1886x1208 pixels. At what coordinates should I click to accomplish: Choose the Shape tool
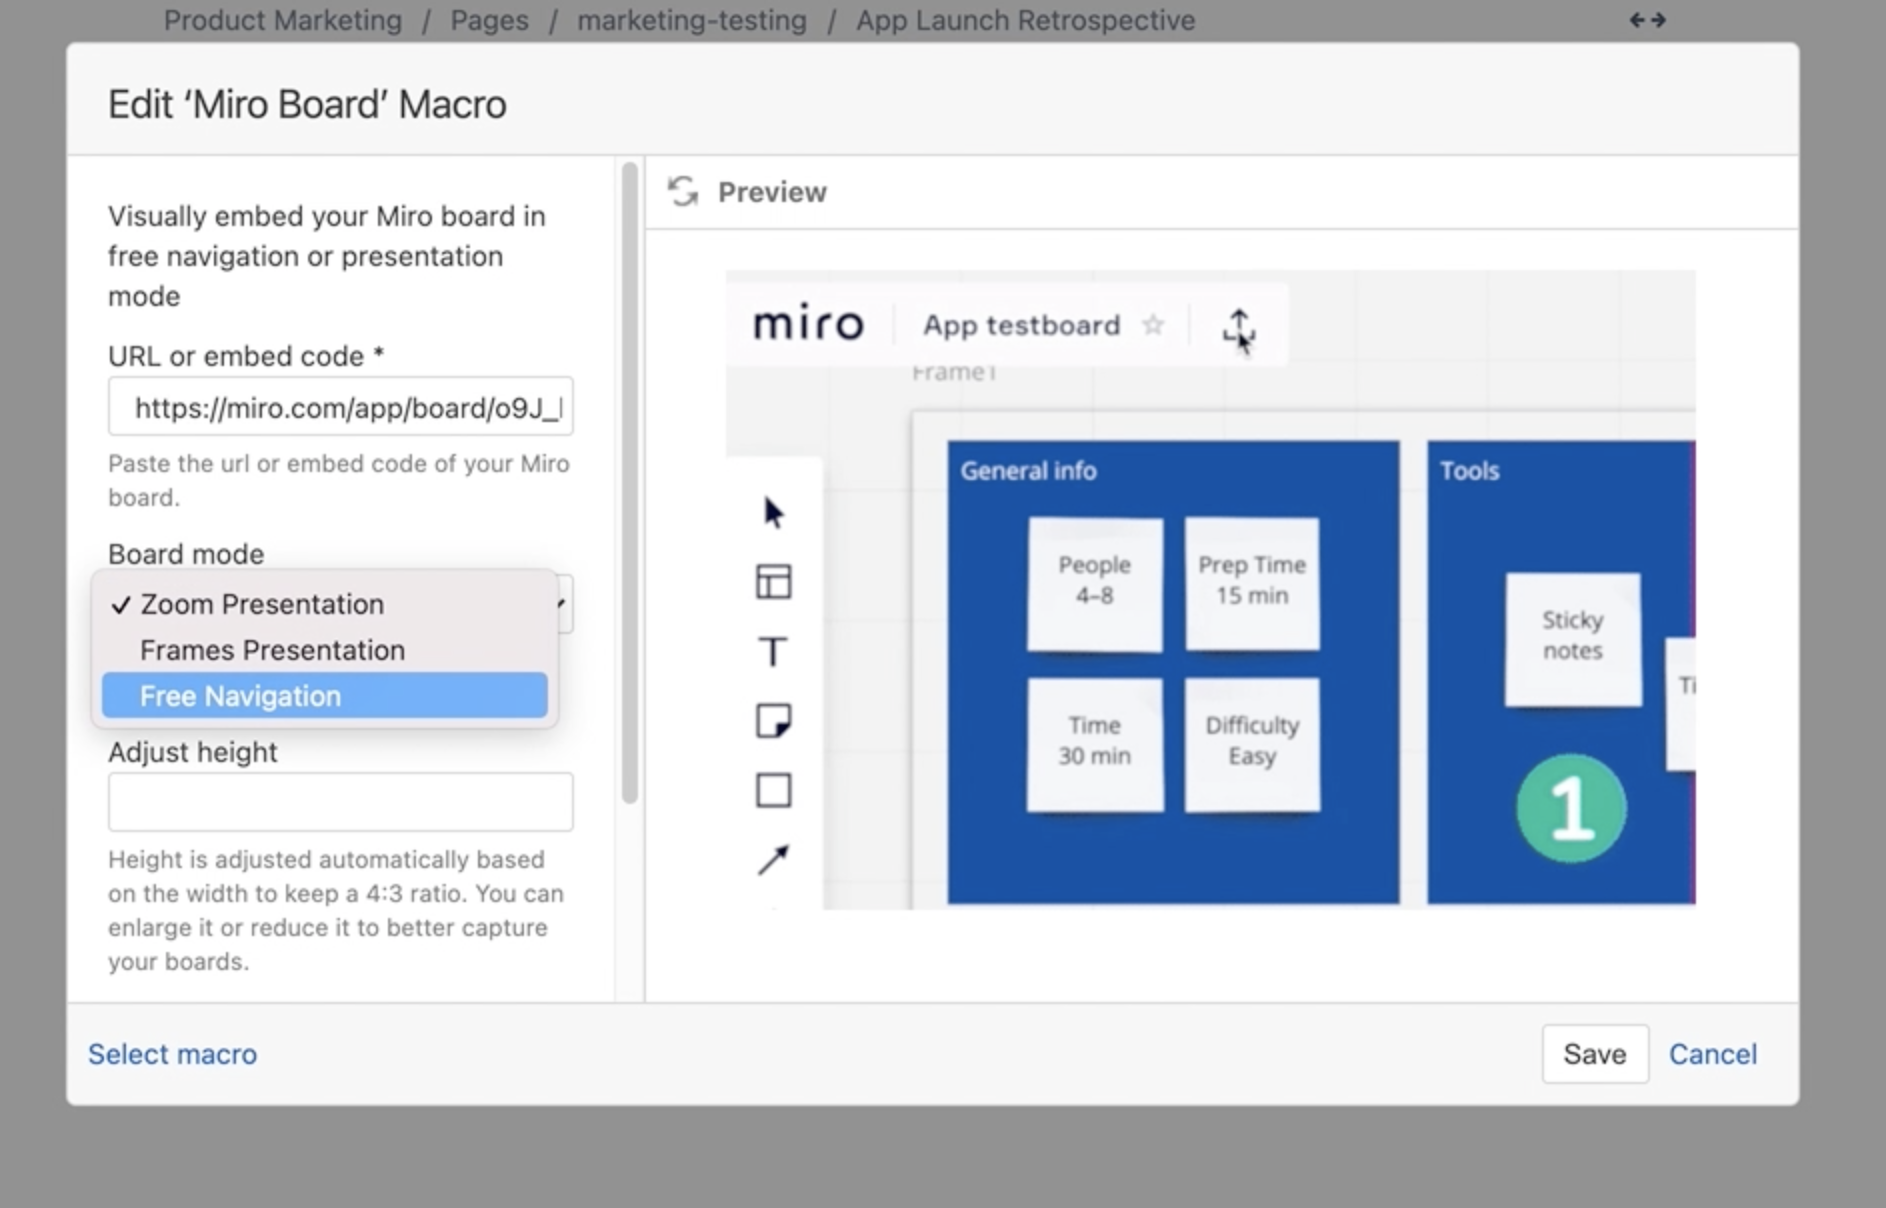pyautogui.click(x=772, y=789)
